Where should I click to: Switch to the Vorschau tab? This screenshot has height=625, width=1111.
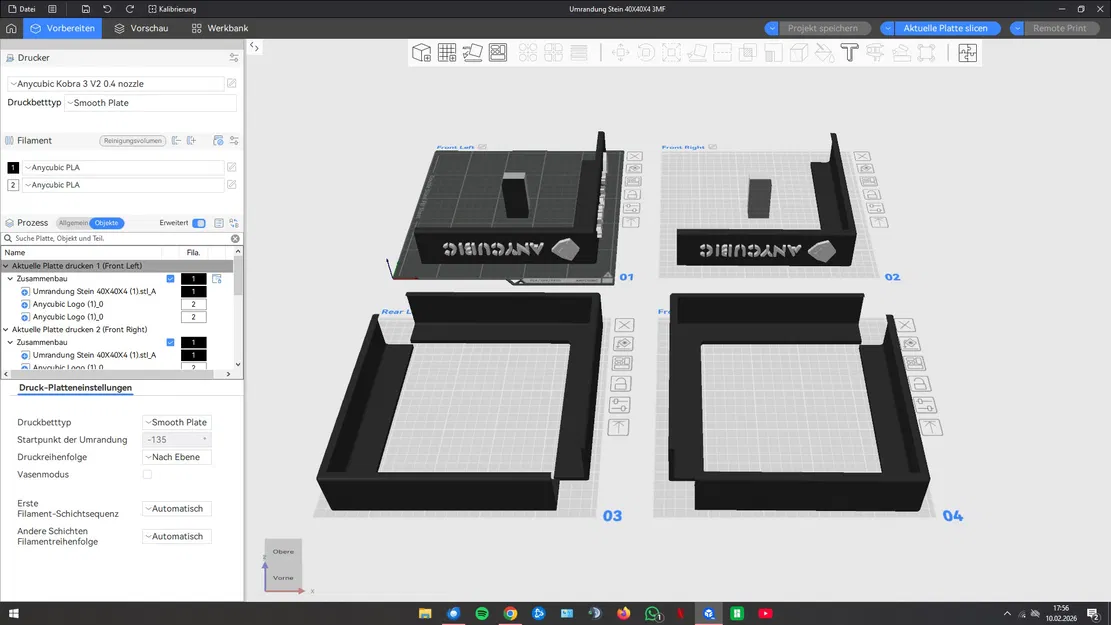pyautogui.click(x=141, y=28)
